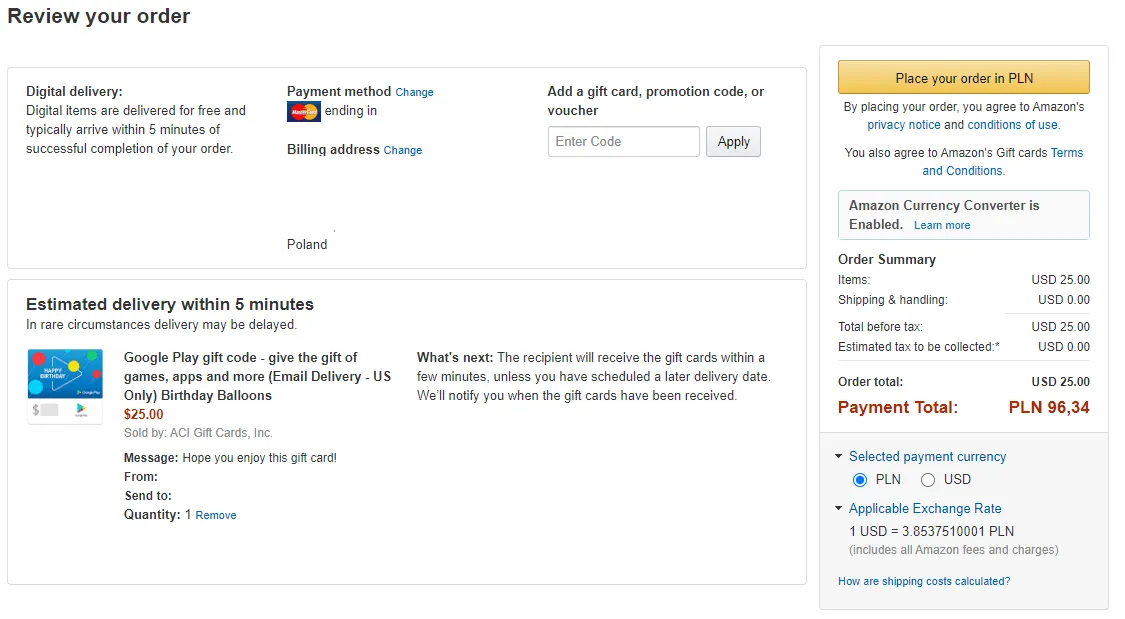1125x619 pixels.
Task: Collapse the Applicable Exchange Rate section
Action: click(838, 508)
